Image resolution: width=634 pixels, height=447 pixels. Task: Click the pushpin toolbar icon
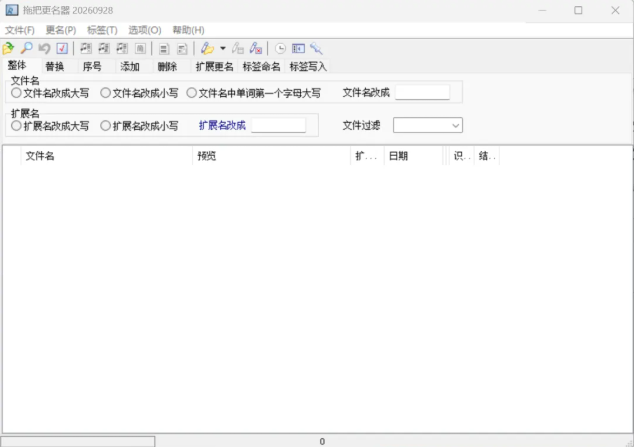(x=316, y=48)
